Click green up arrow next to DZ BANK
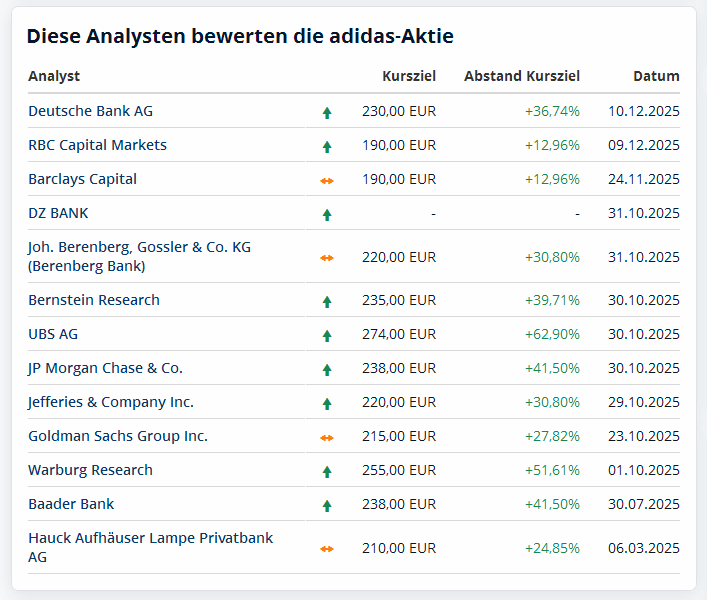This screenshot has width=707, height=600. pyautogui.click(x=327, y=215)
